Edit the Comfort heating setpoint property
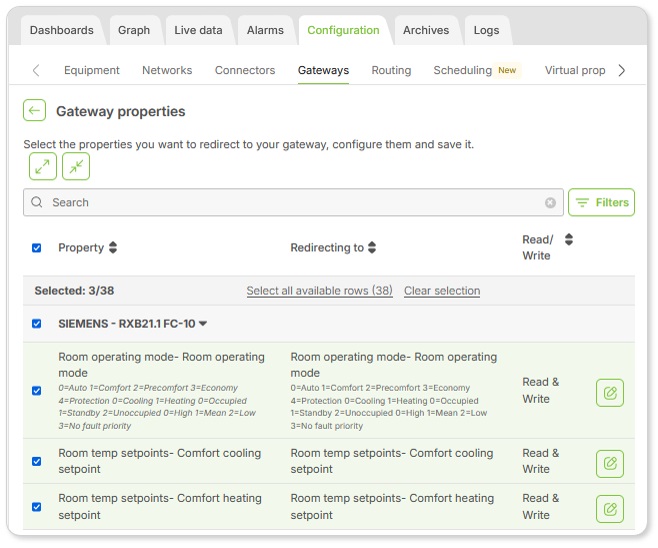 point(610,509)
